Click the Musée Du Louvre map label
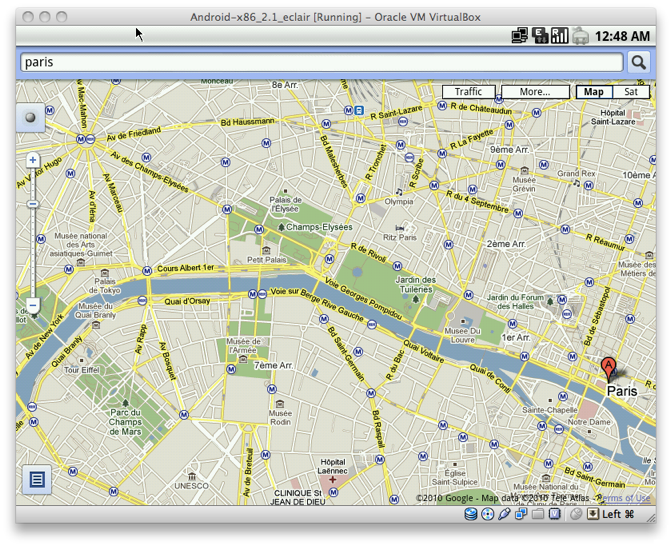671x546 pixels. coord(463,335)
